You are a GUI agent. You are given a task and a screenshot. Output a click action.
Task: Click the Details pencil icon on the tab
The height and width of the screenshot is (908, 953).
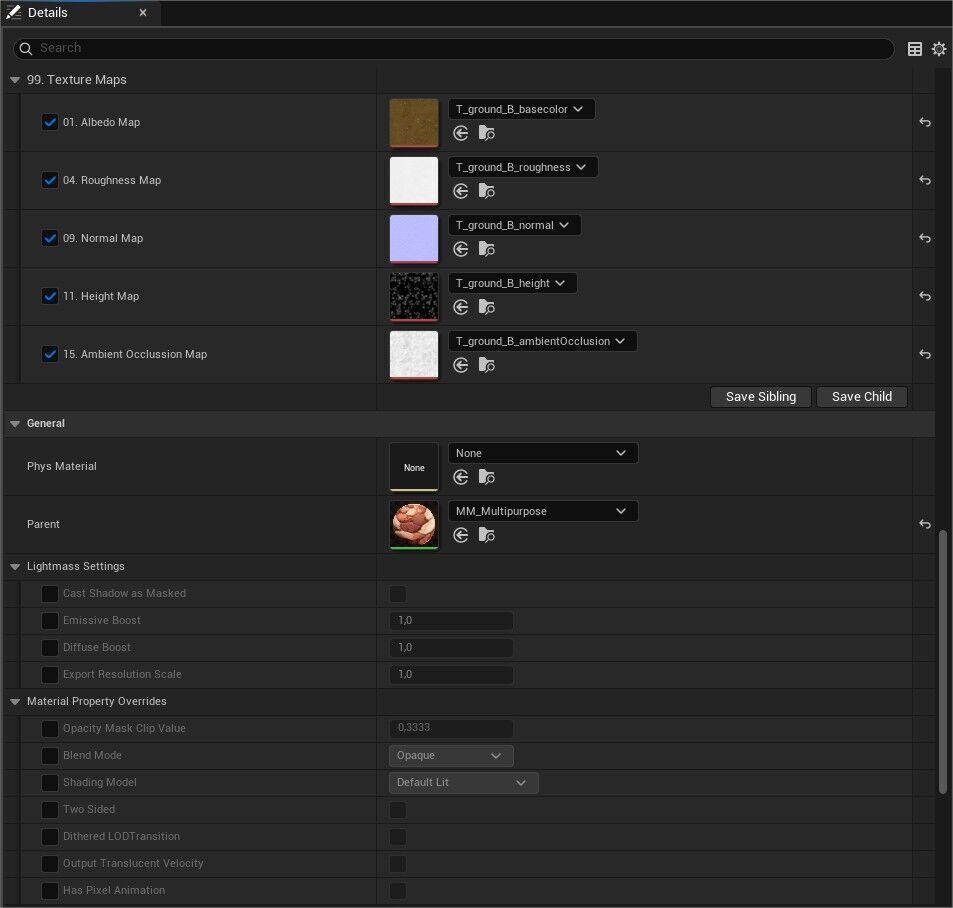point(13,12)
